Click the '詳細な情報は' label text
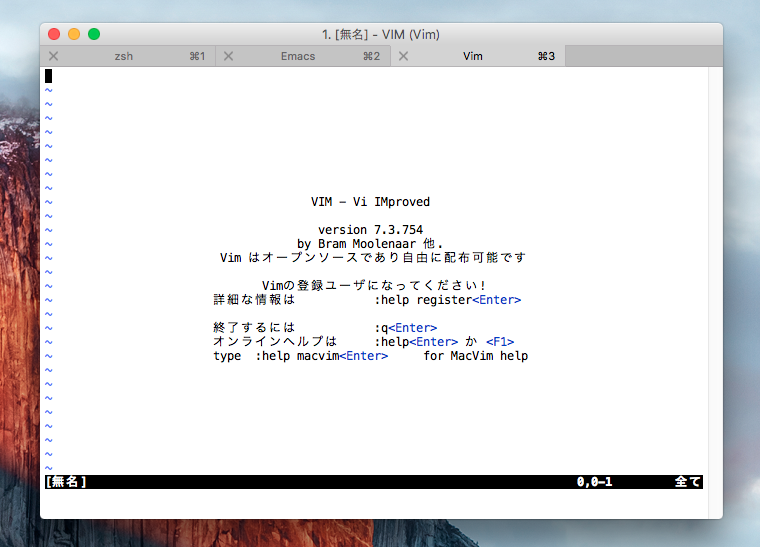 254,300
